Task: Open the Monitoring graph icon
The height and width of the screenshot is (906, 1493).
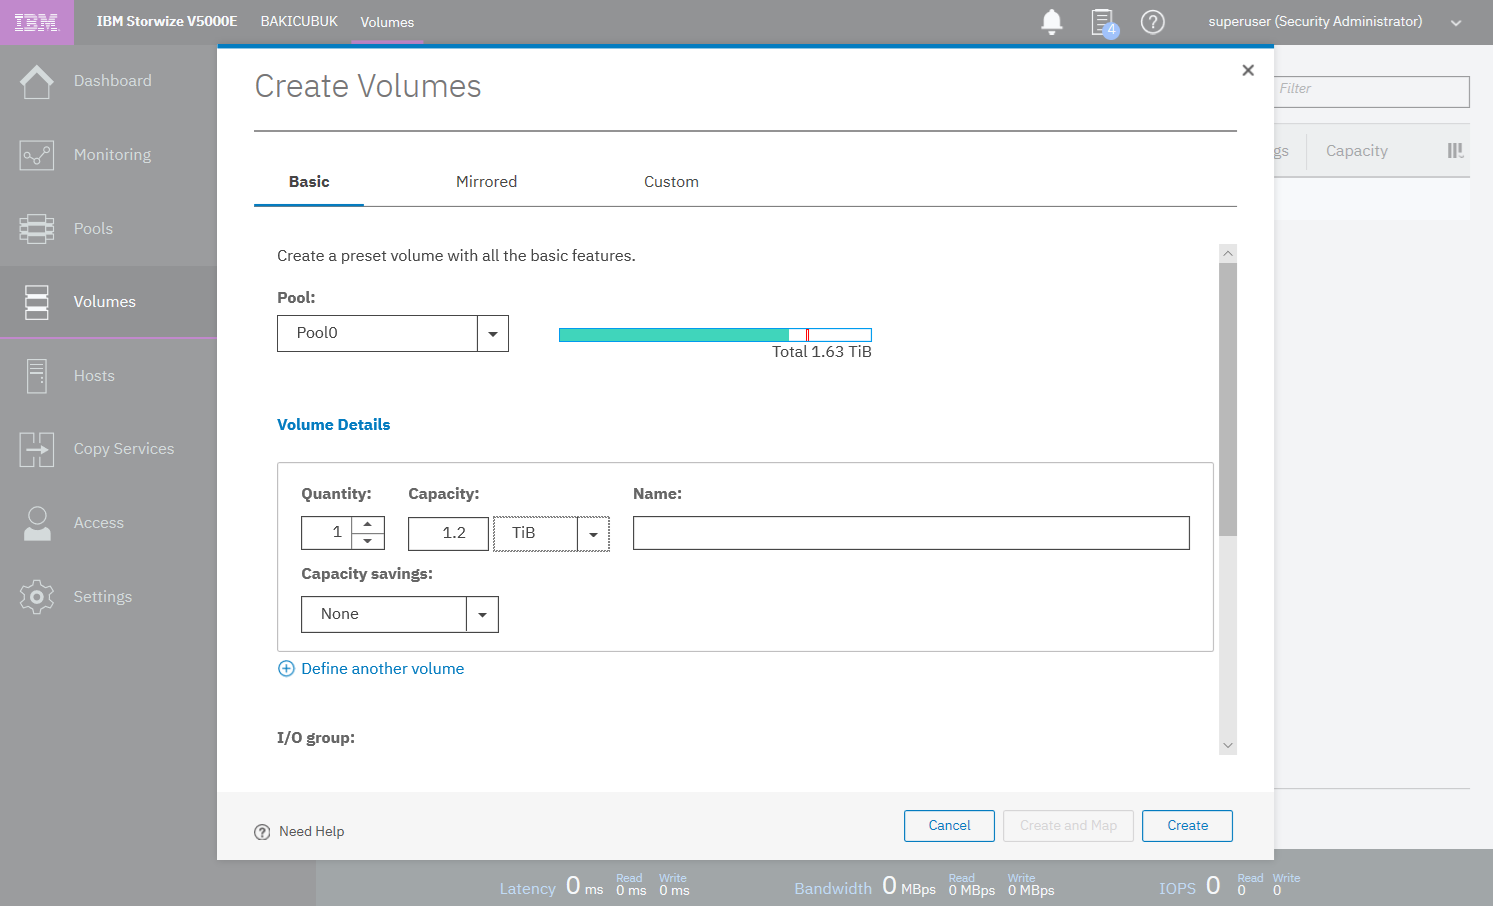Action: [x=37, y=155]
